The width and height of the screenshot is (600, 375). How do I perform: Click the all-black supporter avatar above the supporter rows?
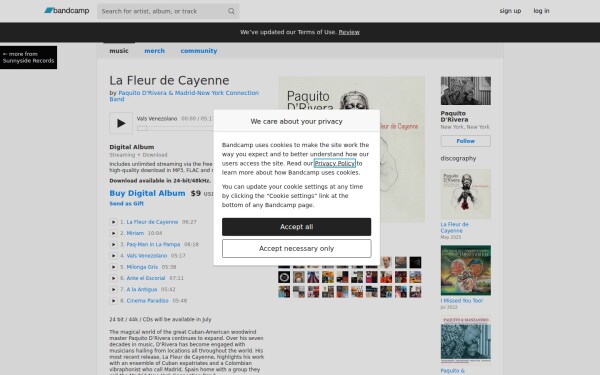(x=415, y=262)
